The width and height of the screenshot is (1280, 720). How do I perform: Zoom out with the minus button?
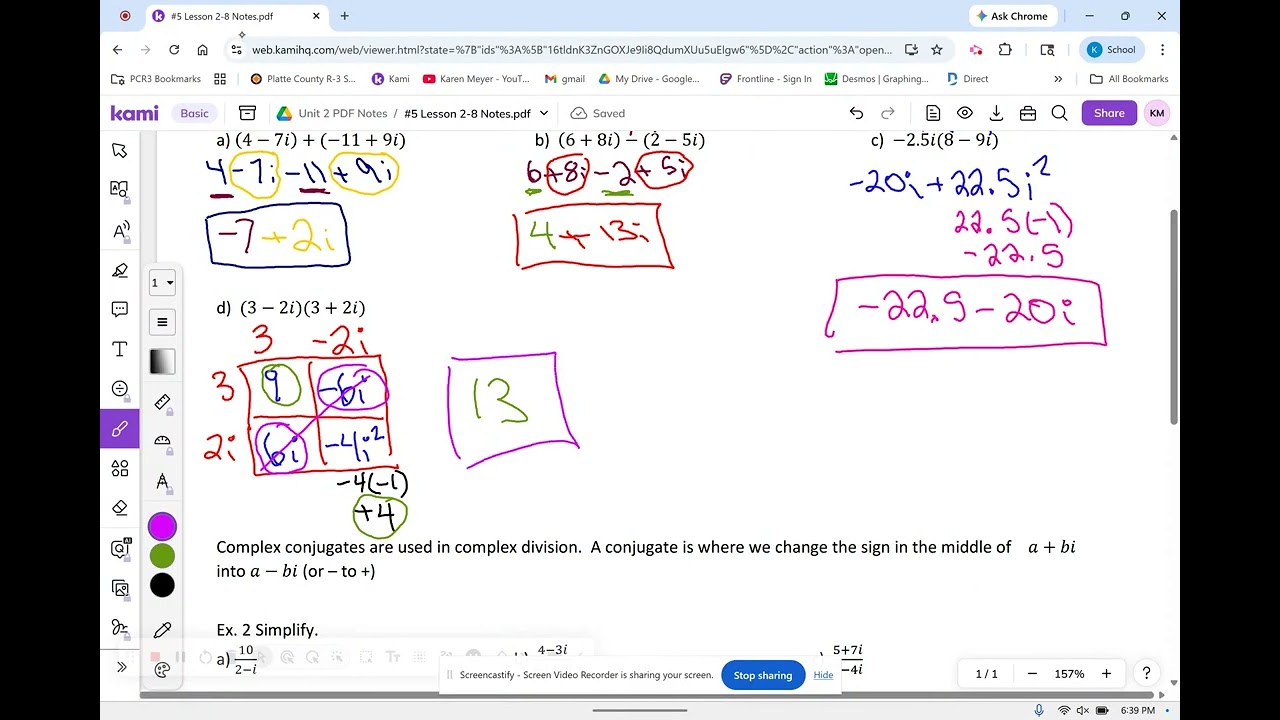coord(1032,674)
